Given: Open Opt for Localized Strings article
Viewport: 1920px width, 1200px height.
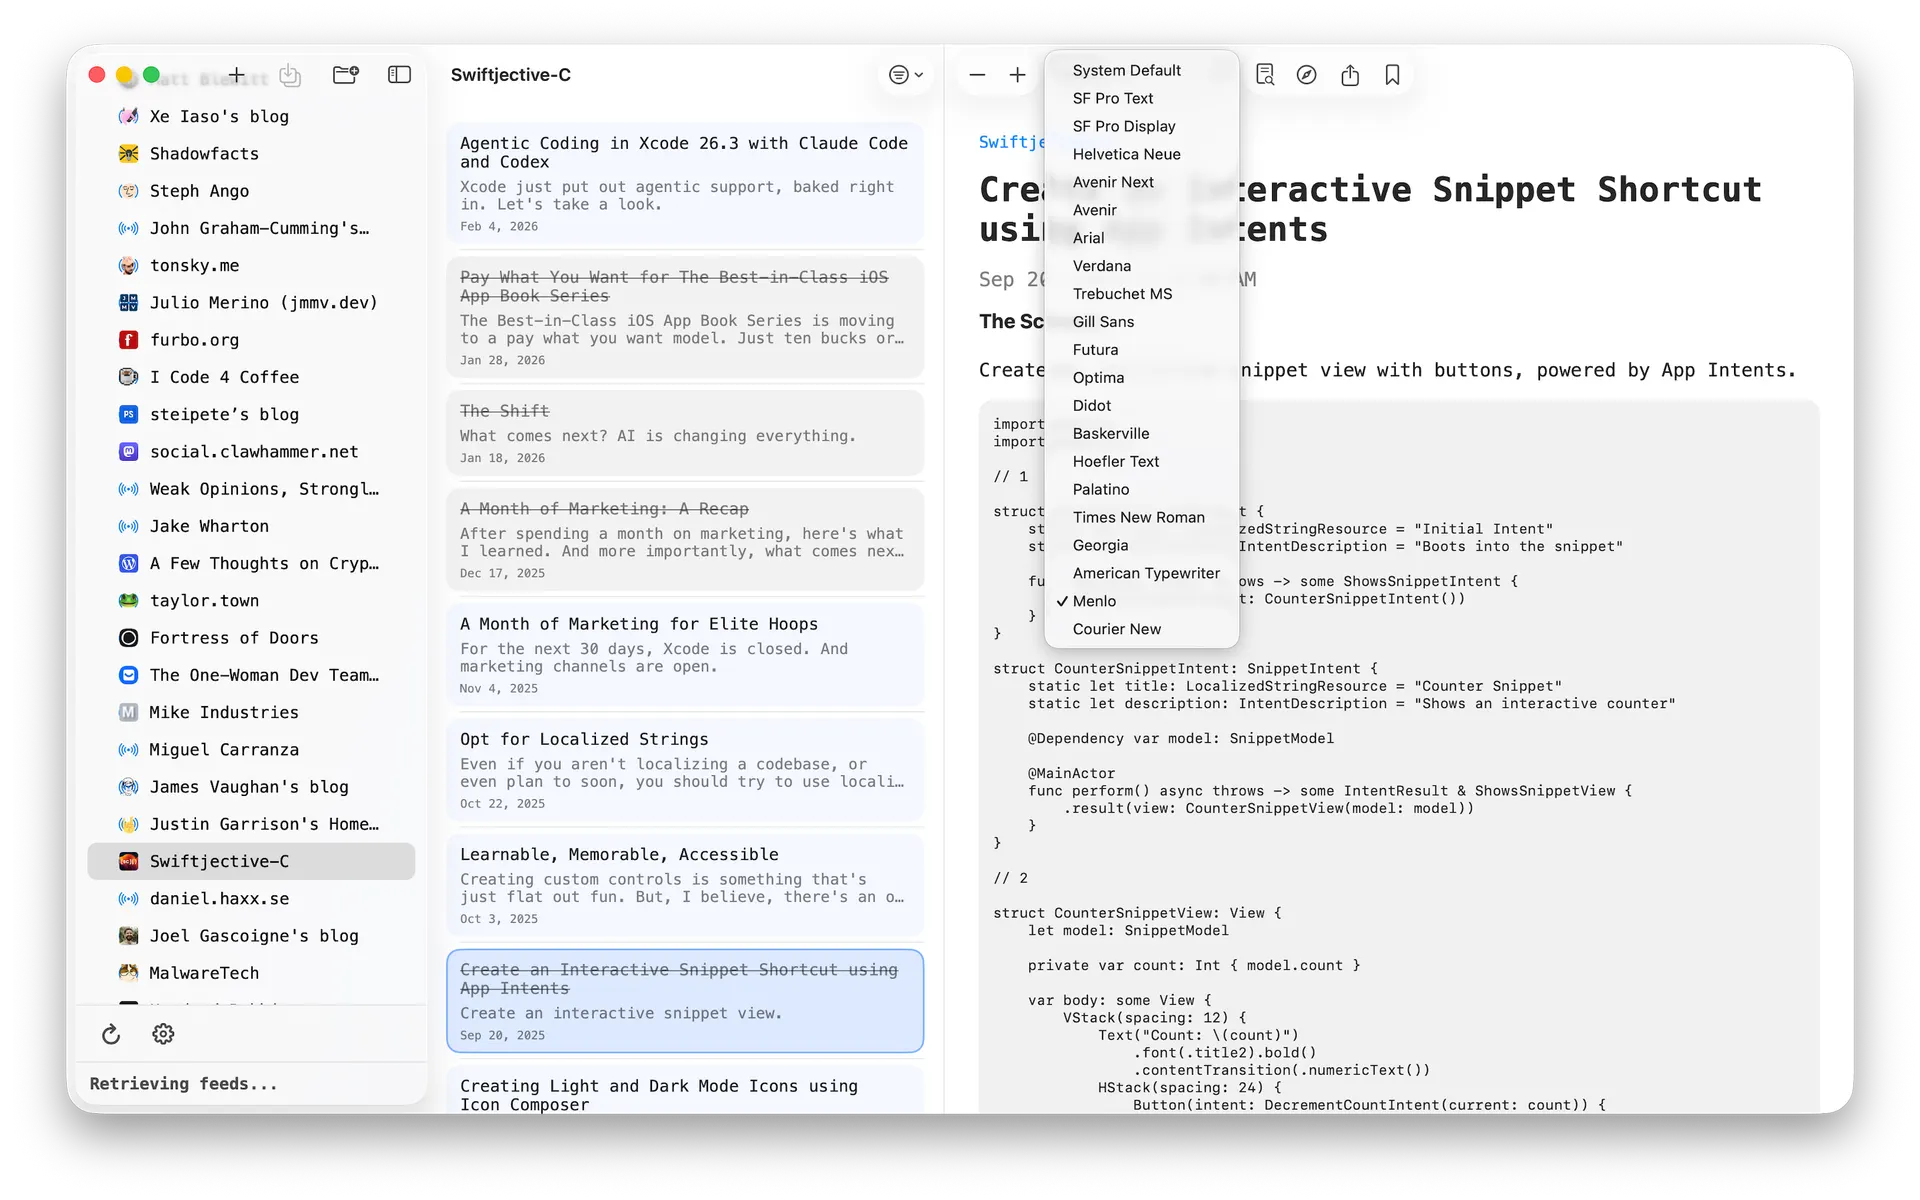Looking at the screenshot, I should (685, 770).
